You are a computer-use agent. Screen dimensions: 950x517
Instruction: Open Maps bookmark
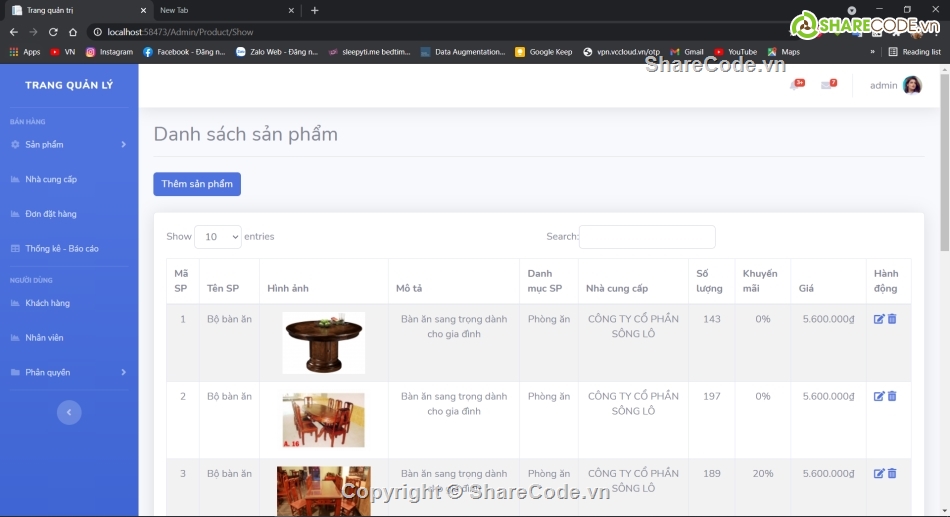784,52
